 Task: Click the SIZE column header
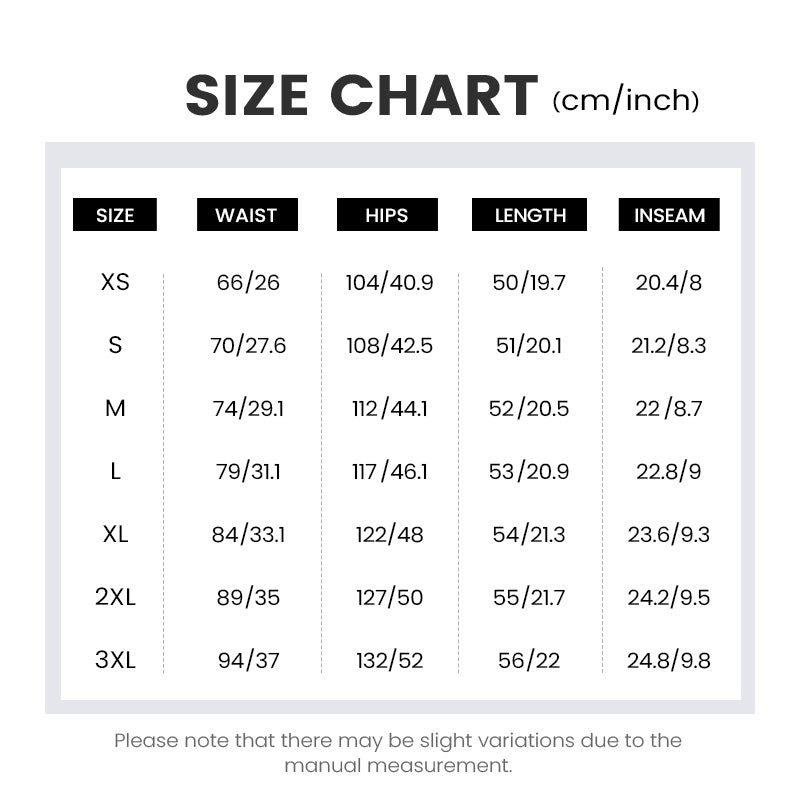pyautogui.click(x=115, y=215)
